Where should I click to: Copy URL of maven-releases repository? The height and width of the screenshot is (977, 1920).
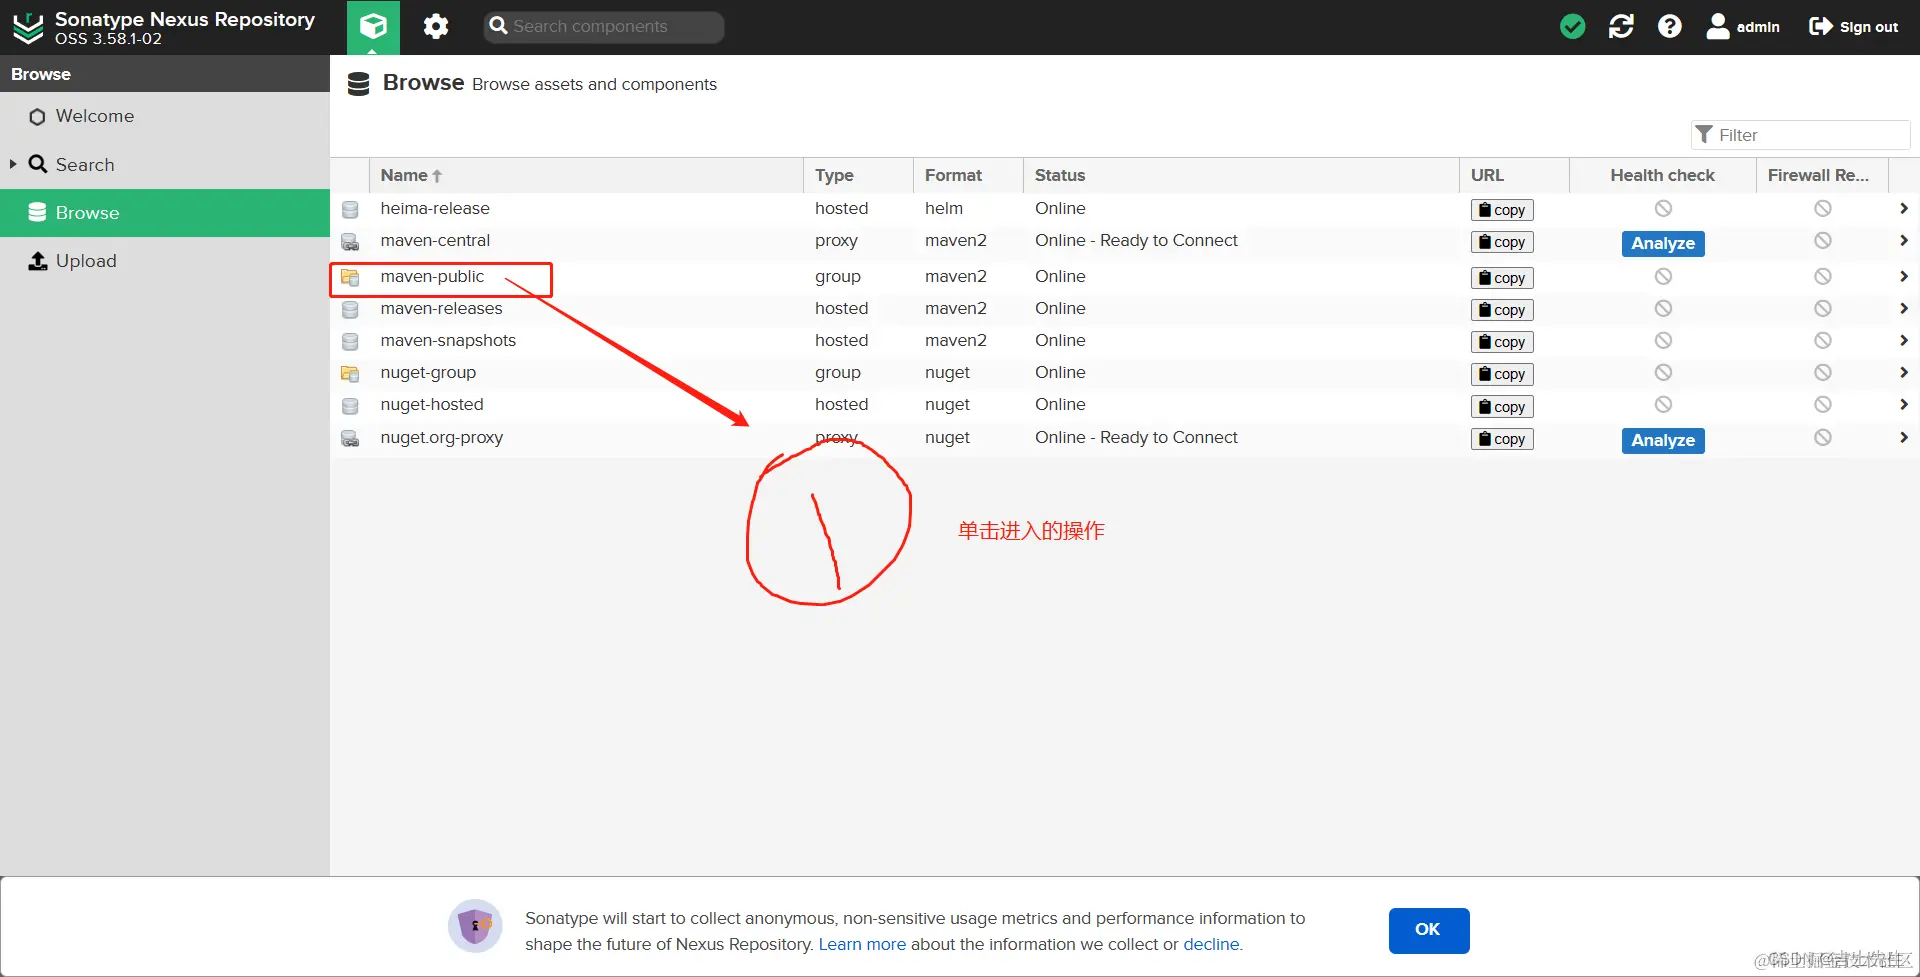pos(1502,310)
